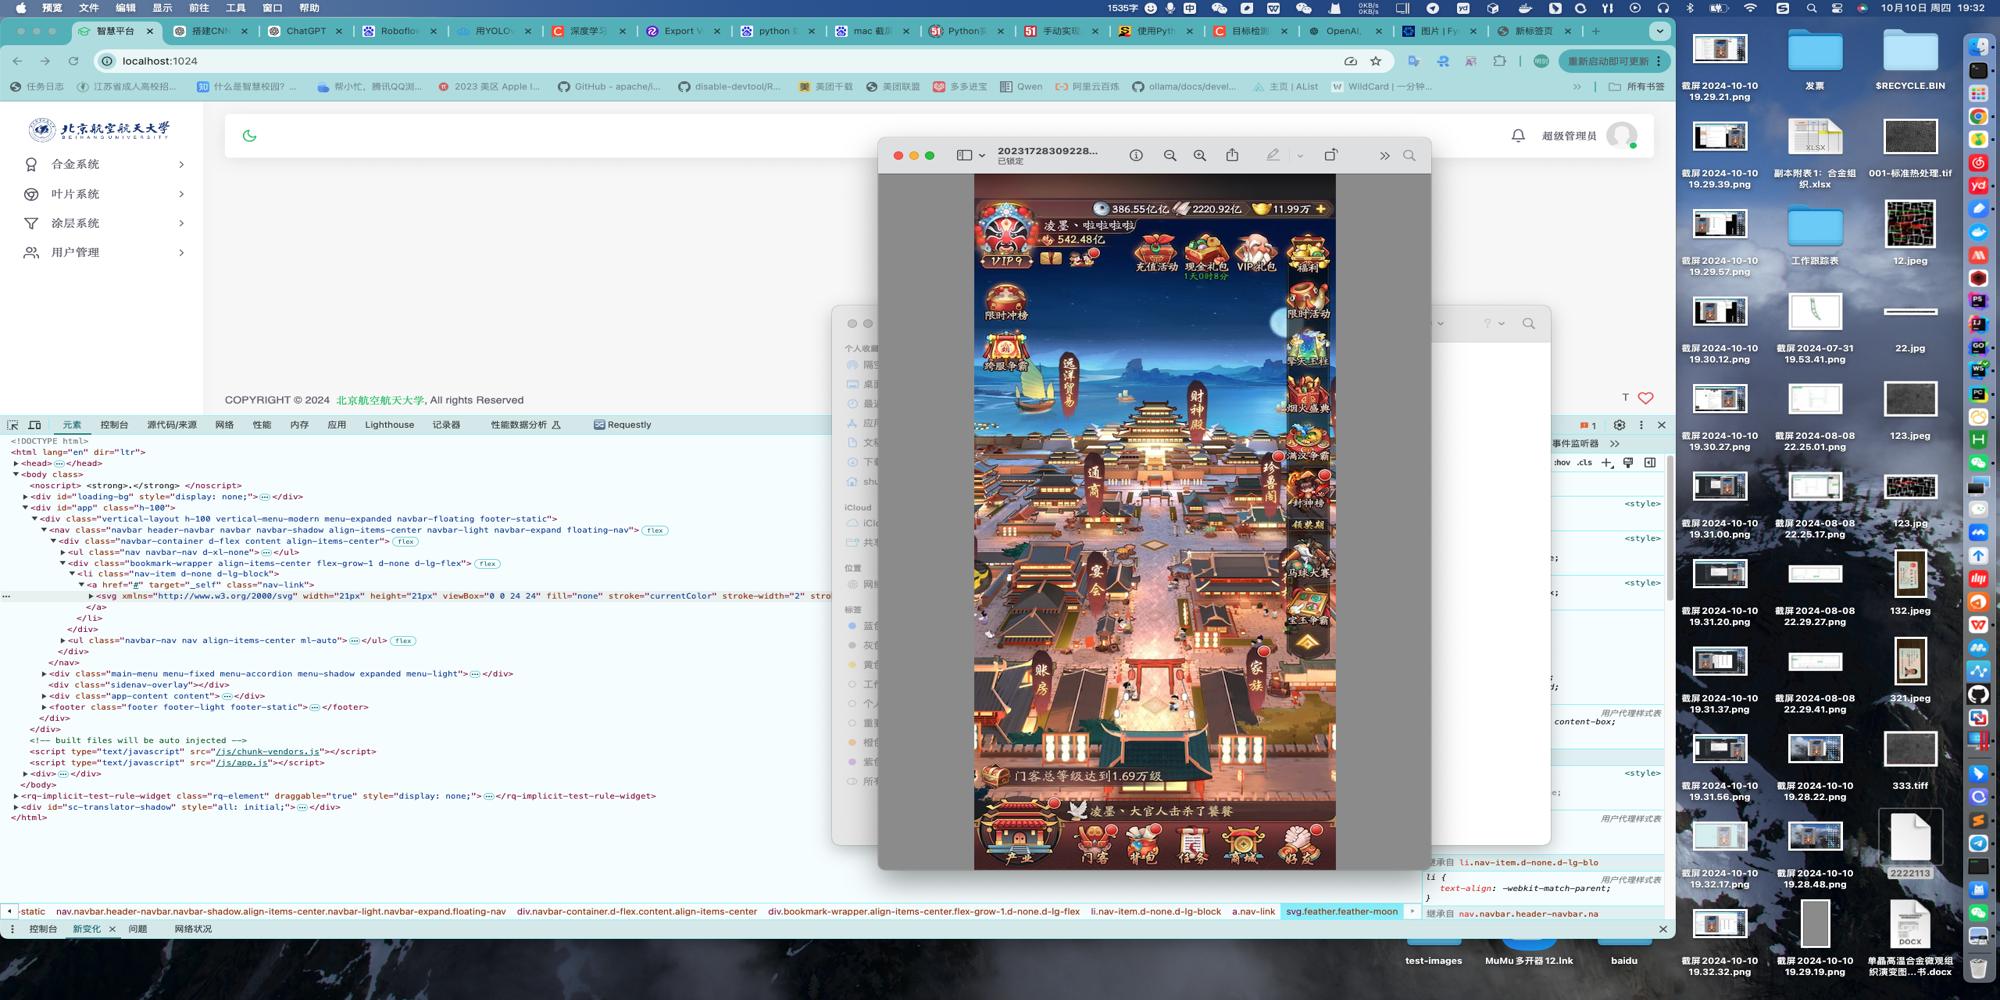Expand the loading-bg div node
This screenshot has width=2000, height=1000.
click(26, 497)
